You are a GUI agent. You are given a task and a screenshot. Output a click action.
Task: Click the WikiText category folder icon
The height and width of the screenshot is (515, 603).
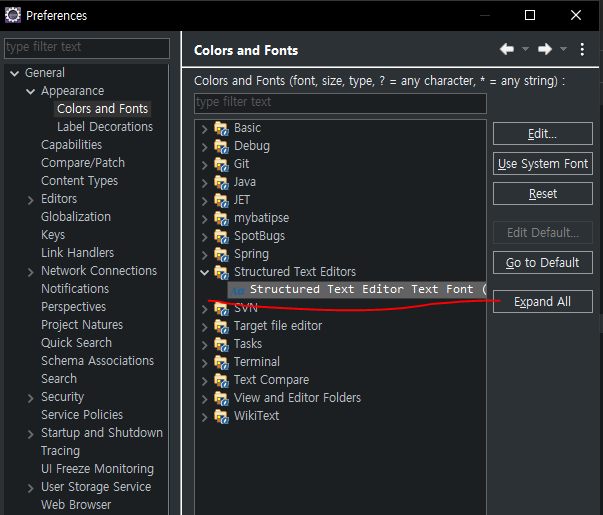click(x=221, y=416)
